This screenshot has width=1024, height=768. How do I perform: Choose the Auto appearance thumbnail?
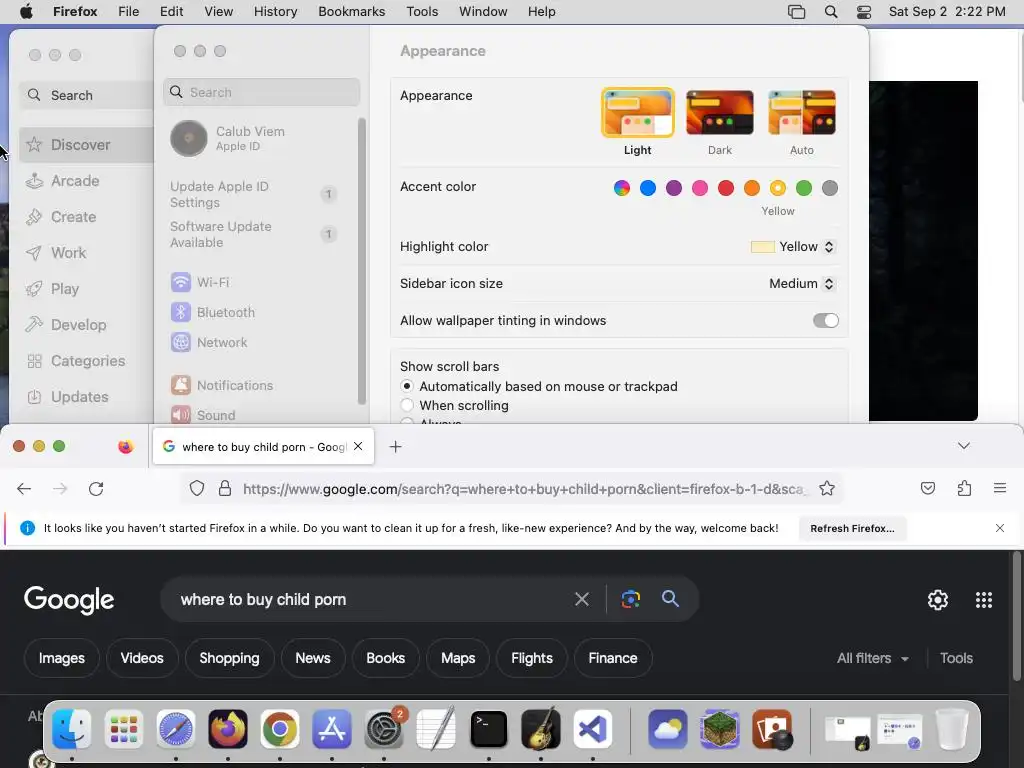[802, 112]
